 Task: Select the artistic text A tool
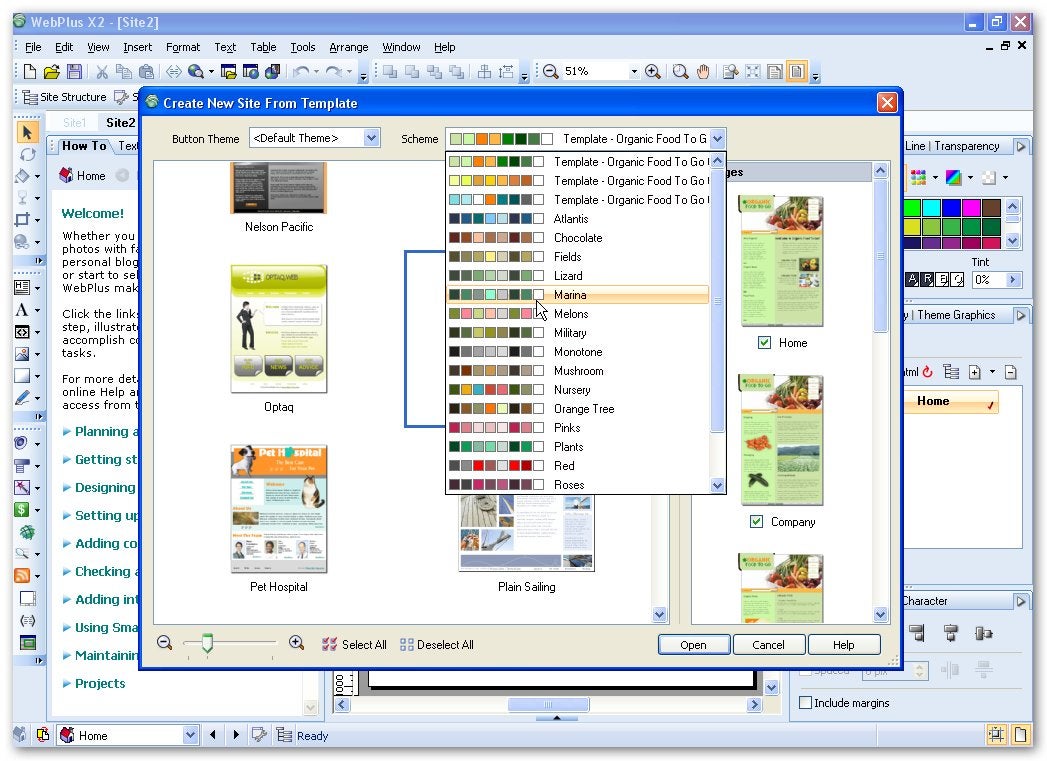click(22, 310)
